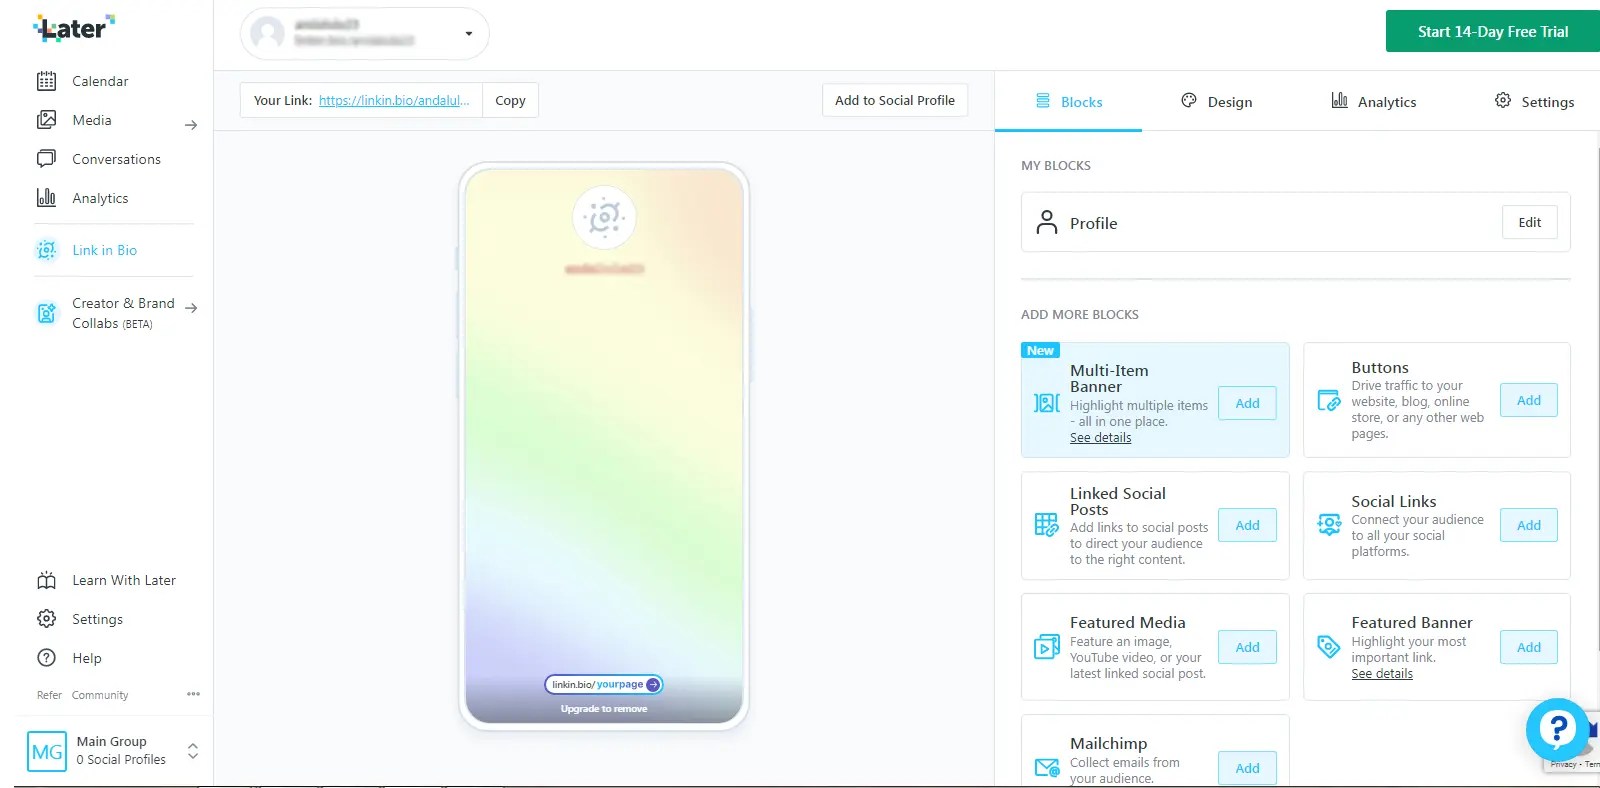Open the Calendar icon in sidebar
The height and width of the screenshot is (788, 1600).
[46, 81]
